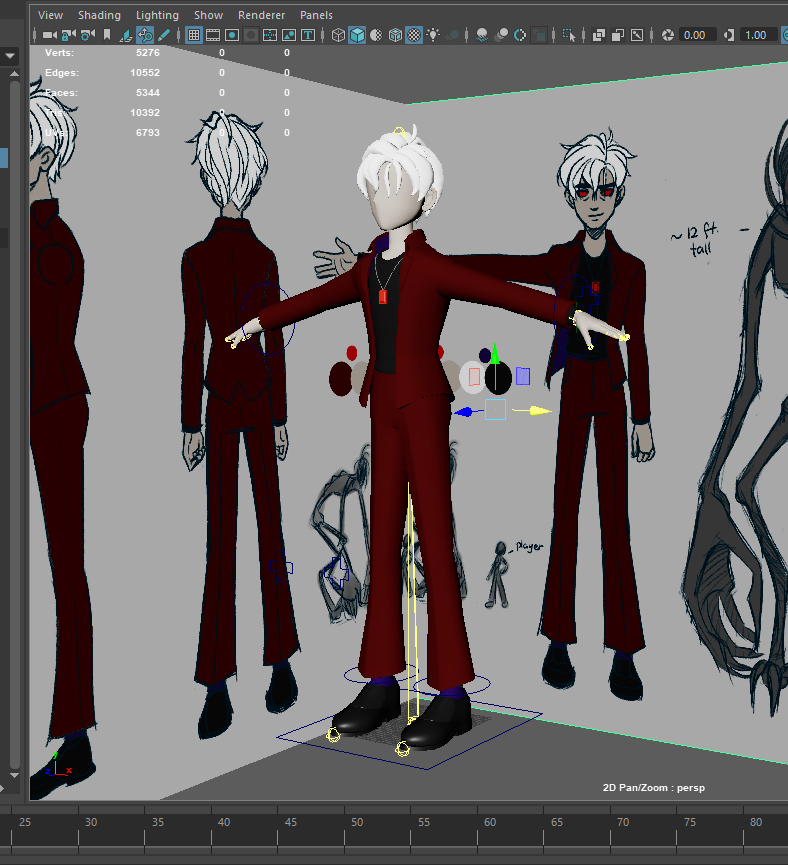Click the exposure value field 0.00
Viewport: 788px width, 865px height.
696,35
